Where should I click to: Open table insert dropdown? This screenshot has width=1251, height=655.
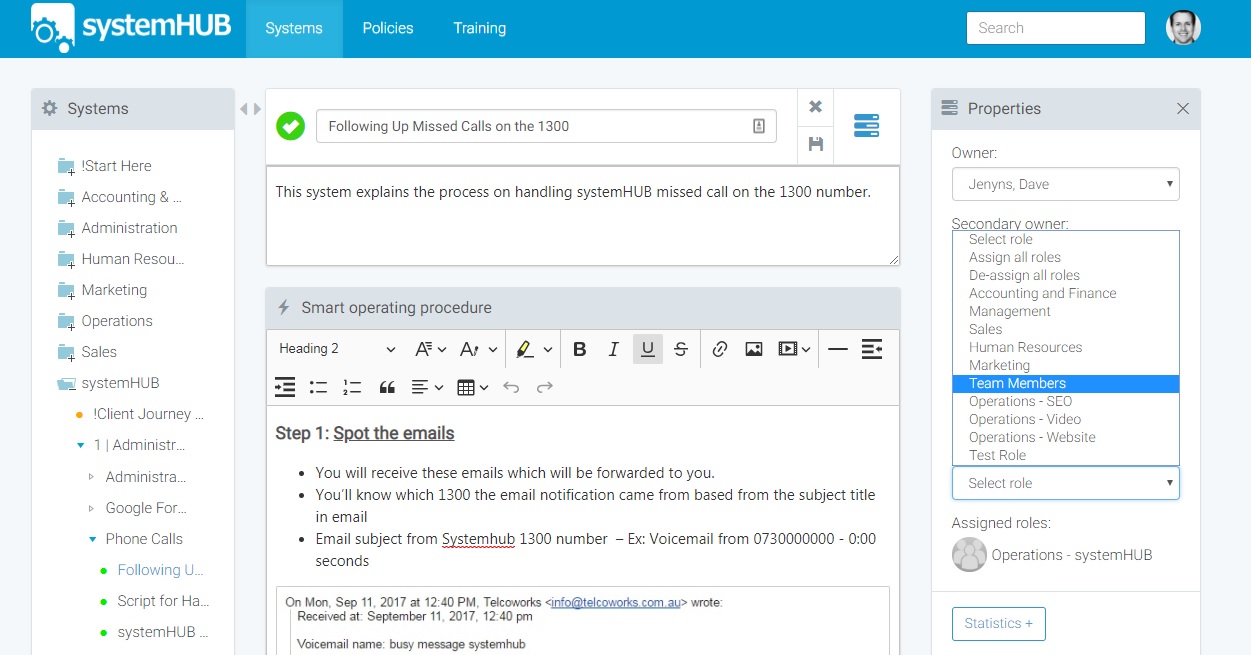pyautogui.click(x=472, y=387)
